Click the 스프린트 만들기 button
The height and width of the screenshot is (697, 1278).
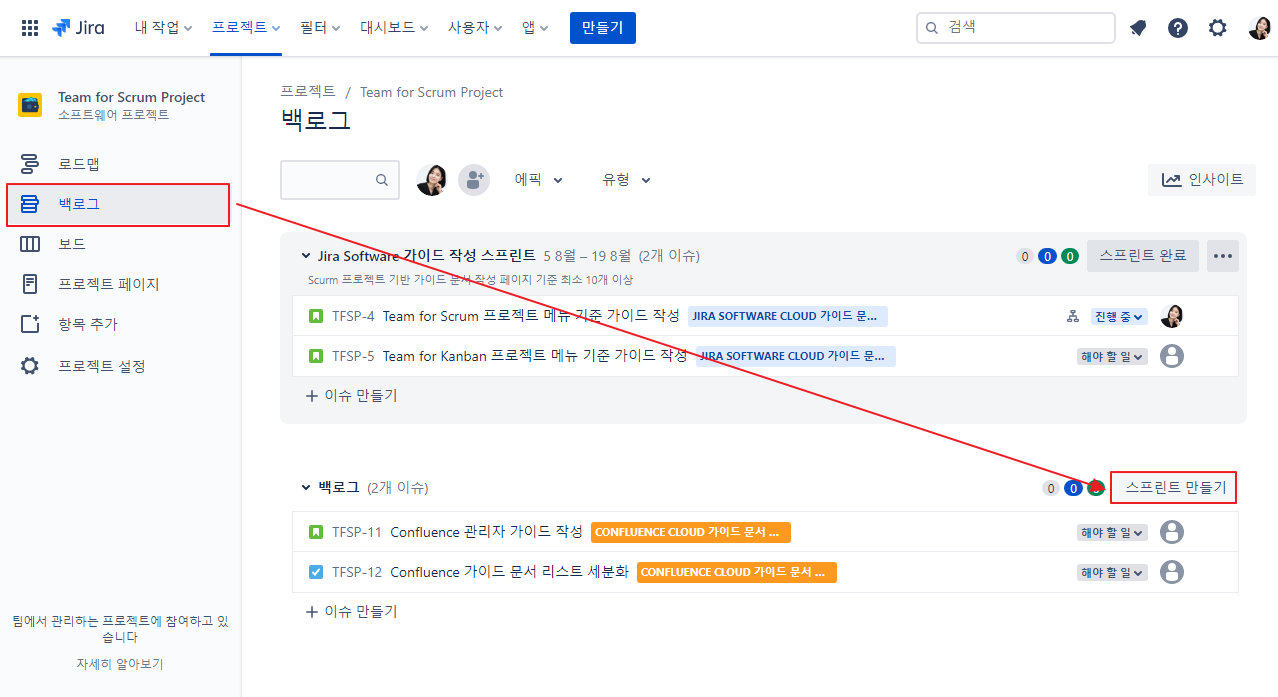click(x=1175, y=488)
